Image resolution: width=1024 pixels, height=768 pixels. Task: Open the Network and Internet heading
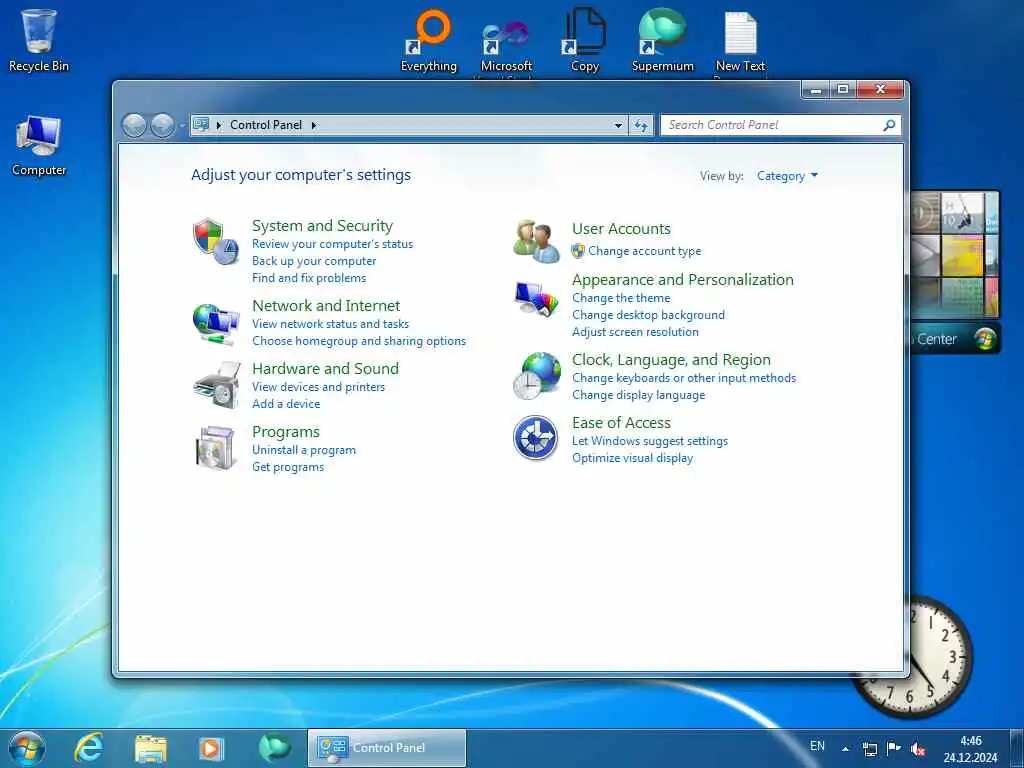coord(326,306)
